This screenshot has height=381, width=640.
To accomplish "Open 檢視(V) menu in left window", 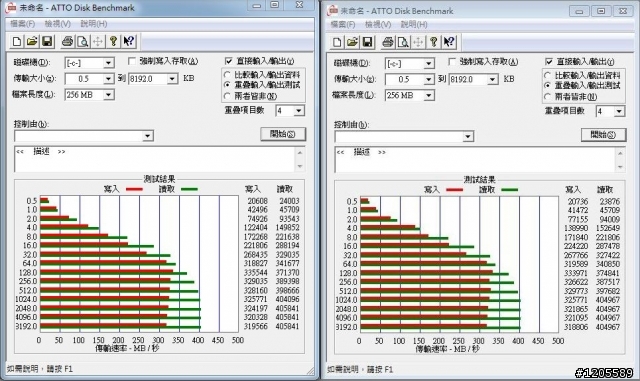I will pos(58,24).
